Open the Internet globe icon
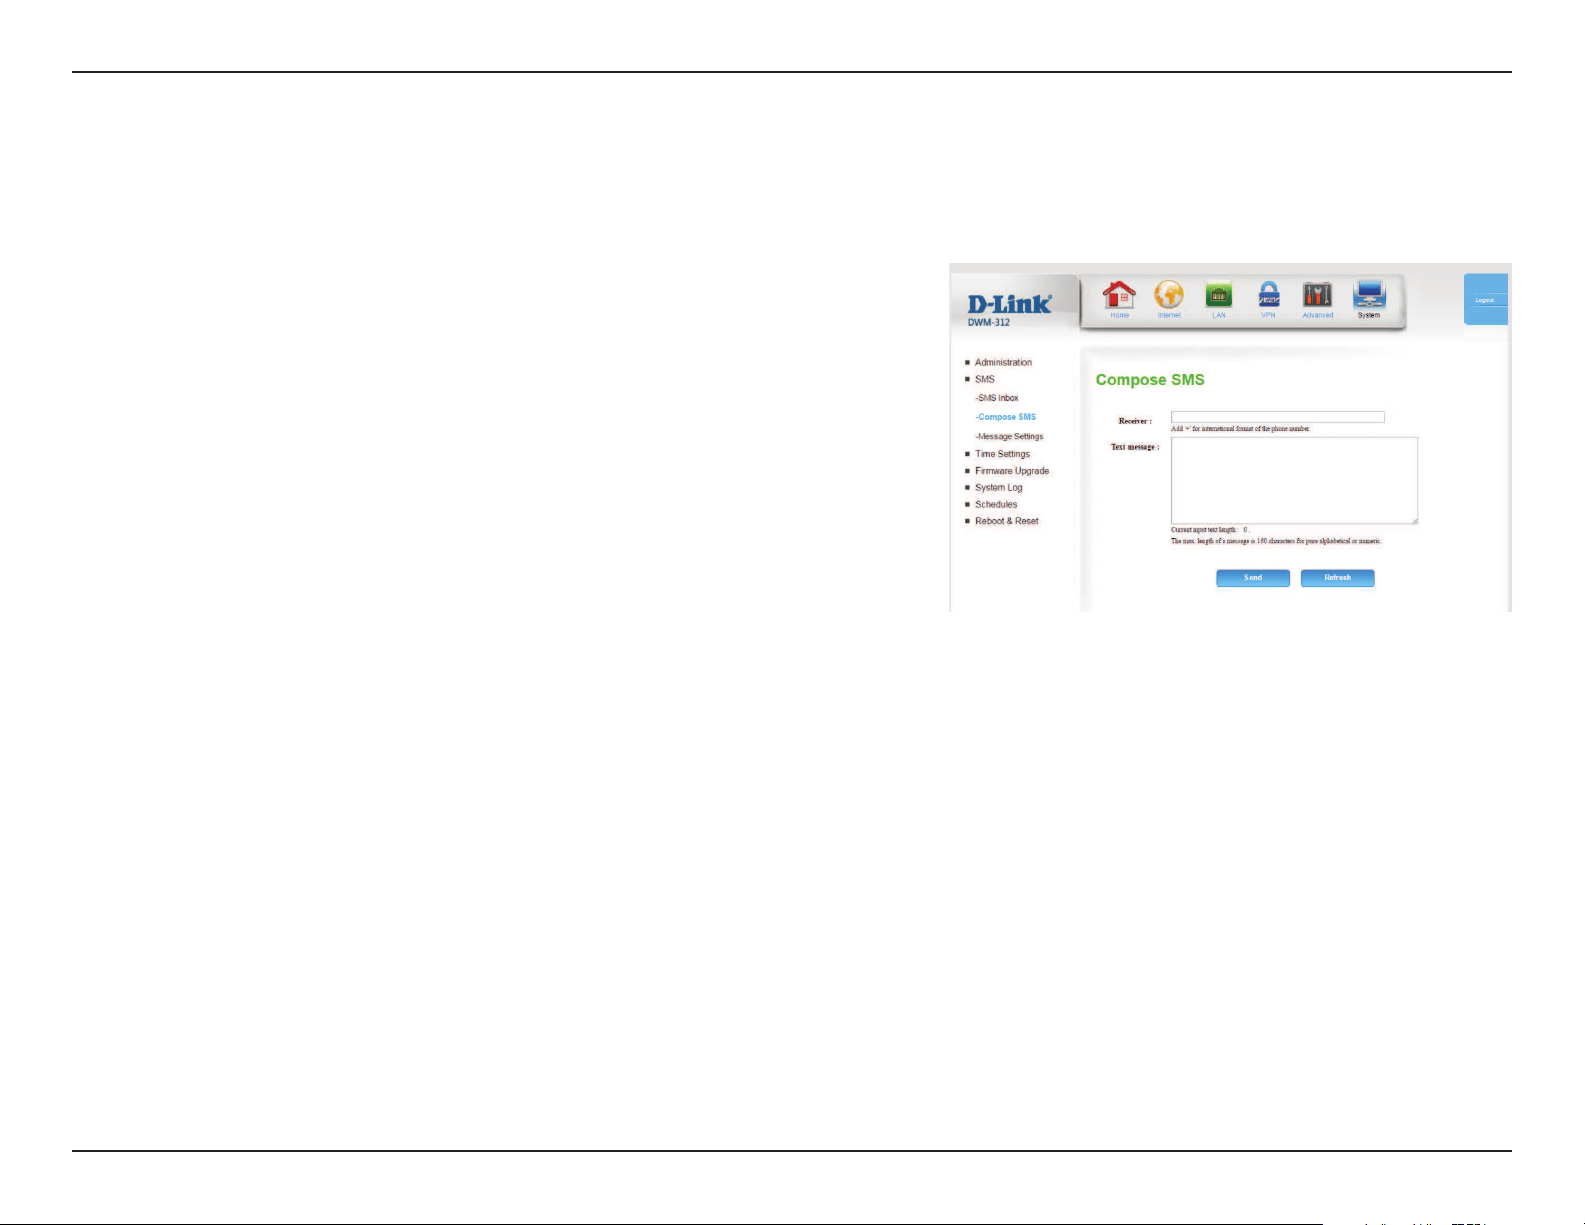1585x1225 pixels. 1169,299
